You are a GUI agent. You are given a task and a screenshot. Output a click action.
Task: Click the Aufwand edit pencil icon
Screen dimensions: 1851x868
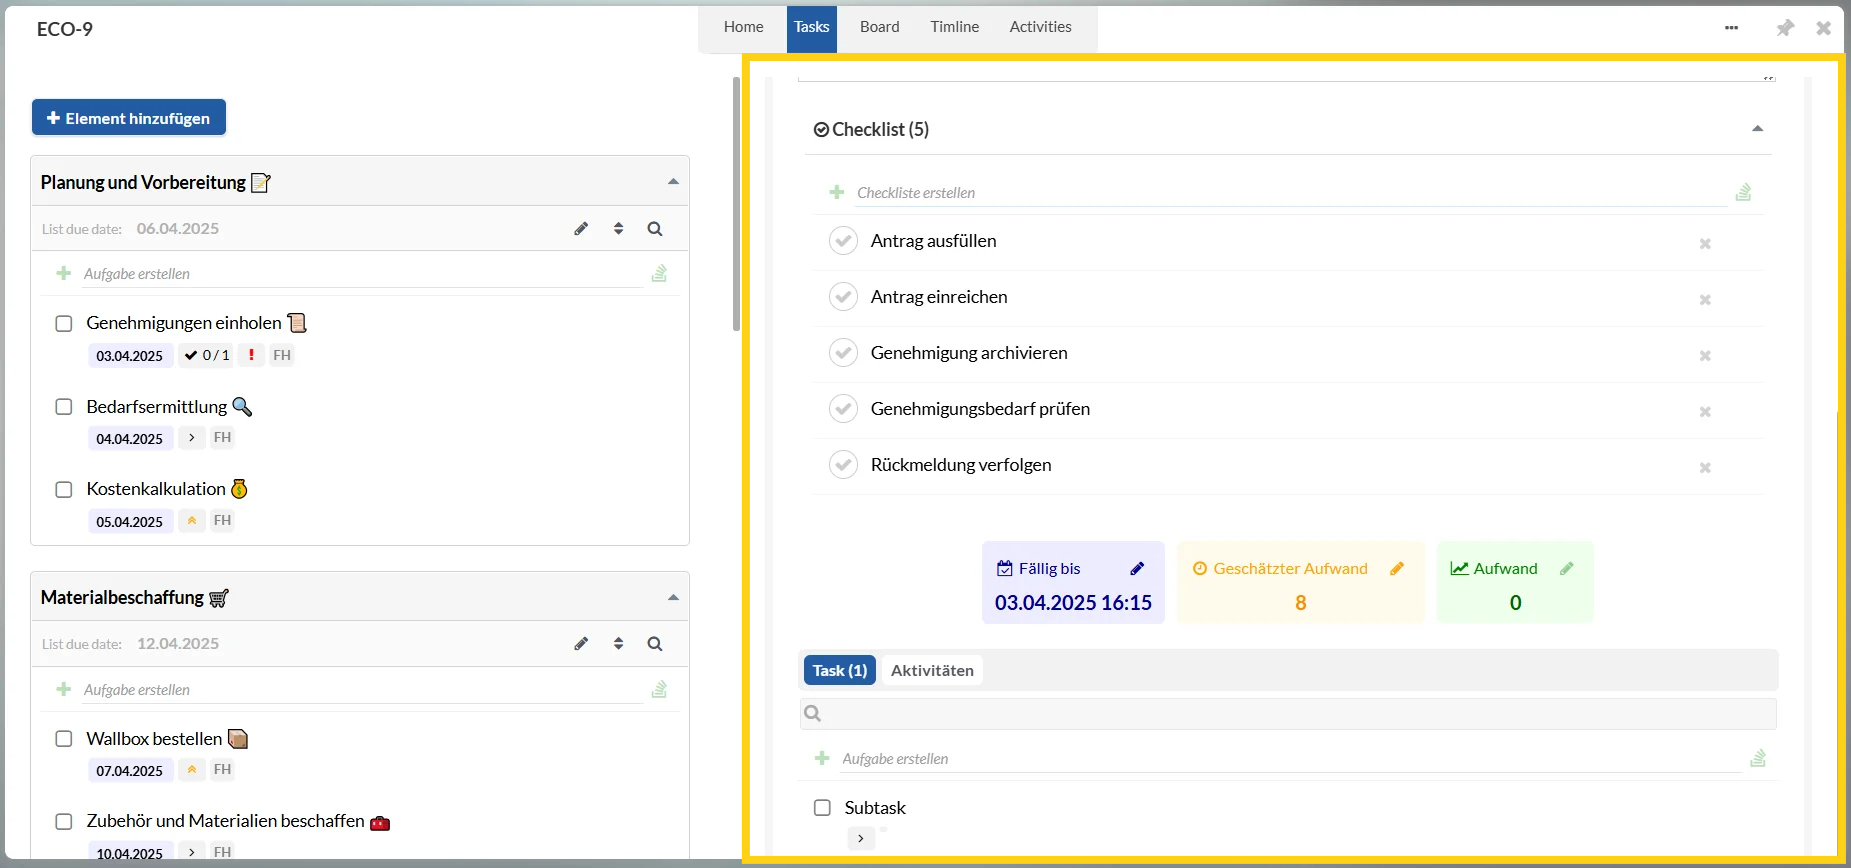(1567, 569)
